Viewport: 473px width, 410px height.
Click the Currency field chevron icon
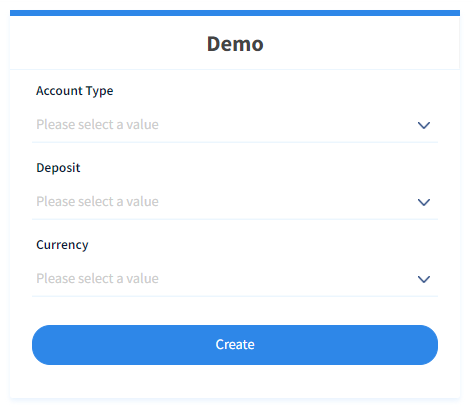click(424, 279)
